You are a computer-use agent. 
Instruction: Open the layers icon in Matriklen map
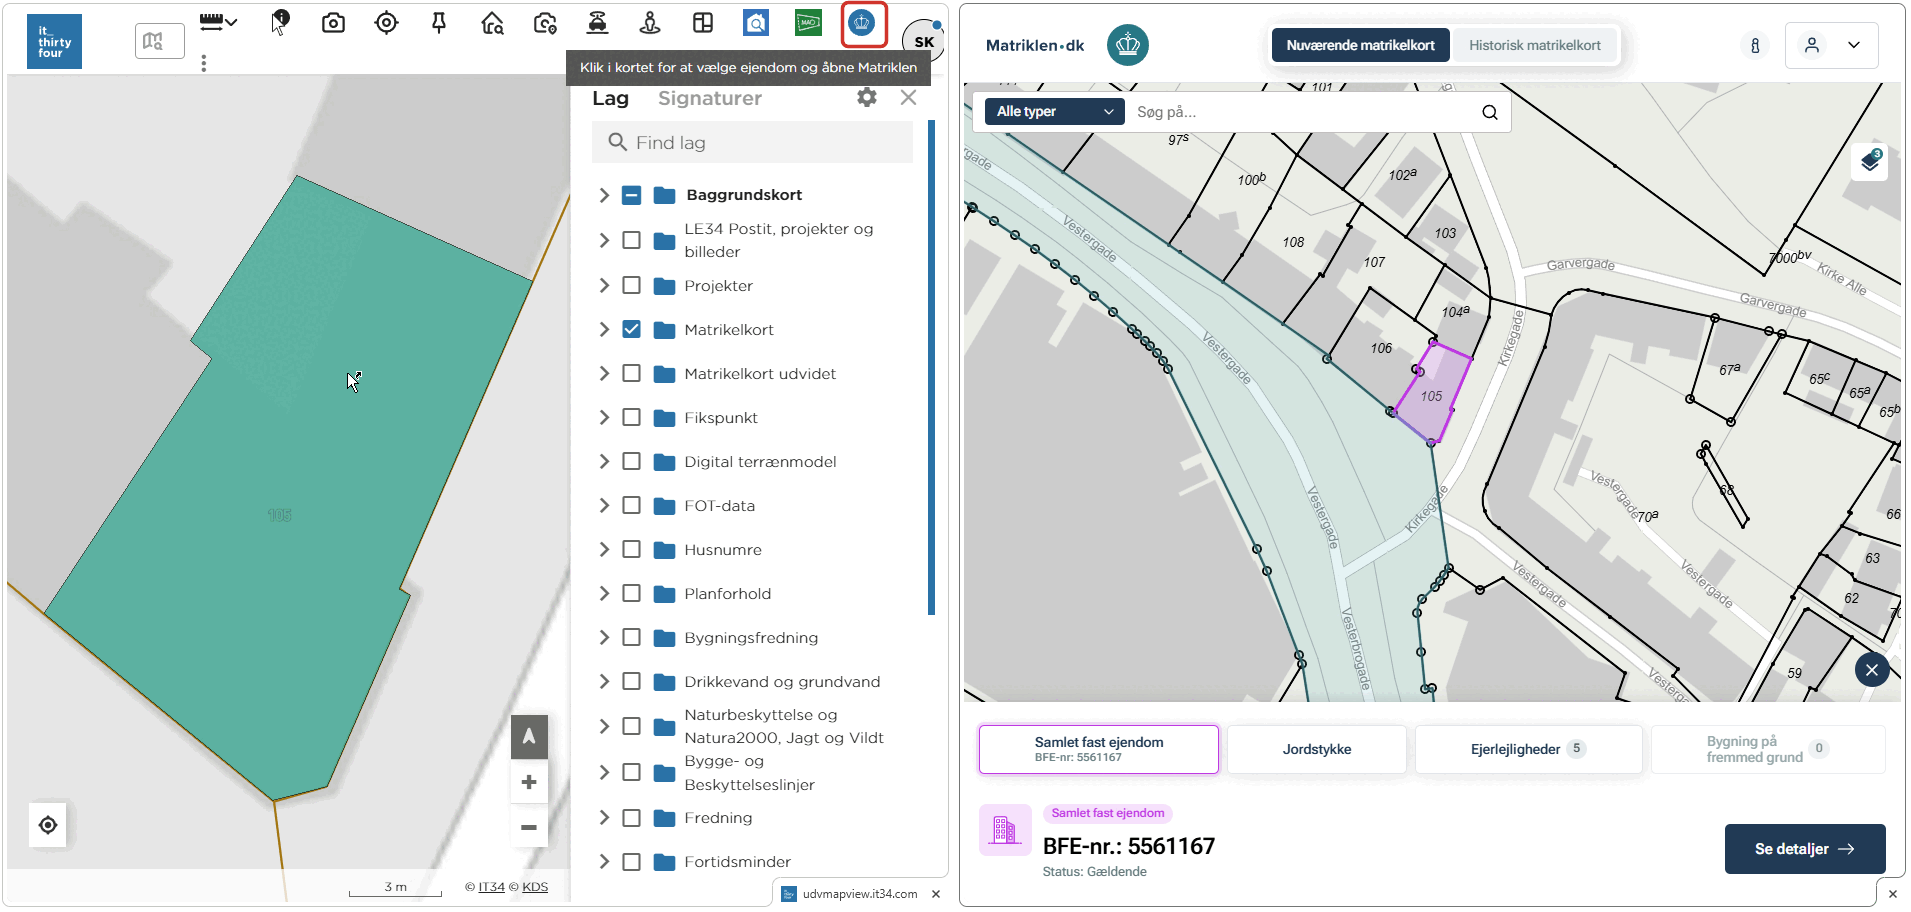(x=1870, y=161)
